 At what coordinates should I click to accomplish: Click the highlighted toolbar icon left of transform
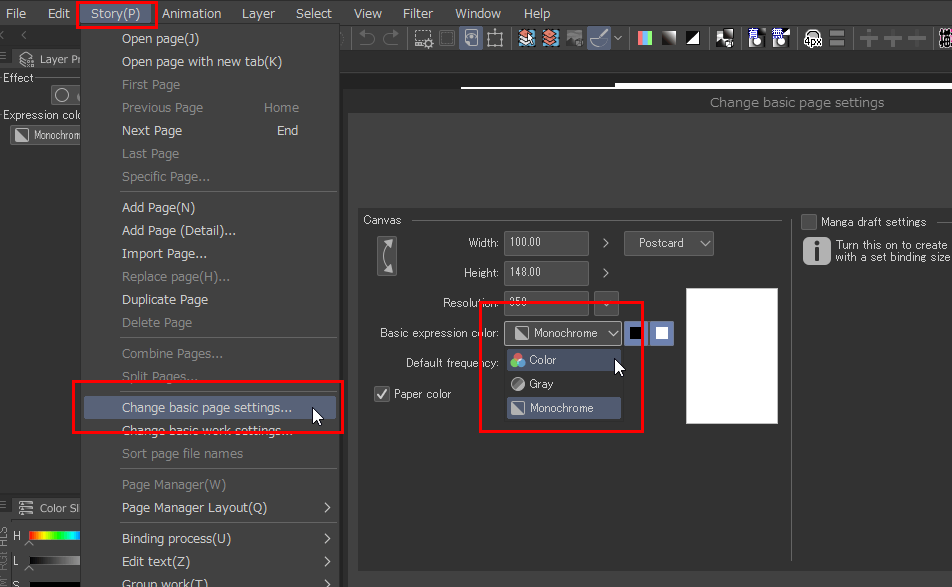click(x=471, y=38)
